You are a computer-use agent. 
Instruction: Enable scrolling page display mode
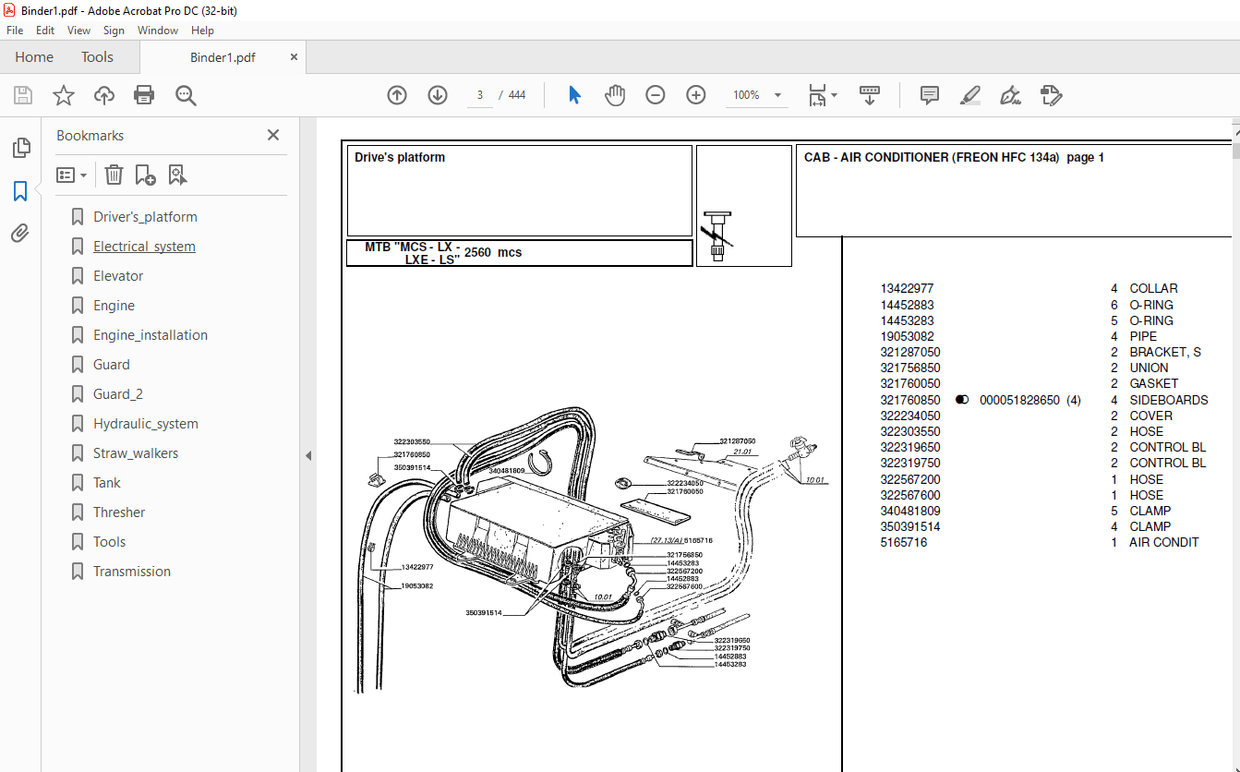point(869,95)
